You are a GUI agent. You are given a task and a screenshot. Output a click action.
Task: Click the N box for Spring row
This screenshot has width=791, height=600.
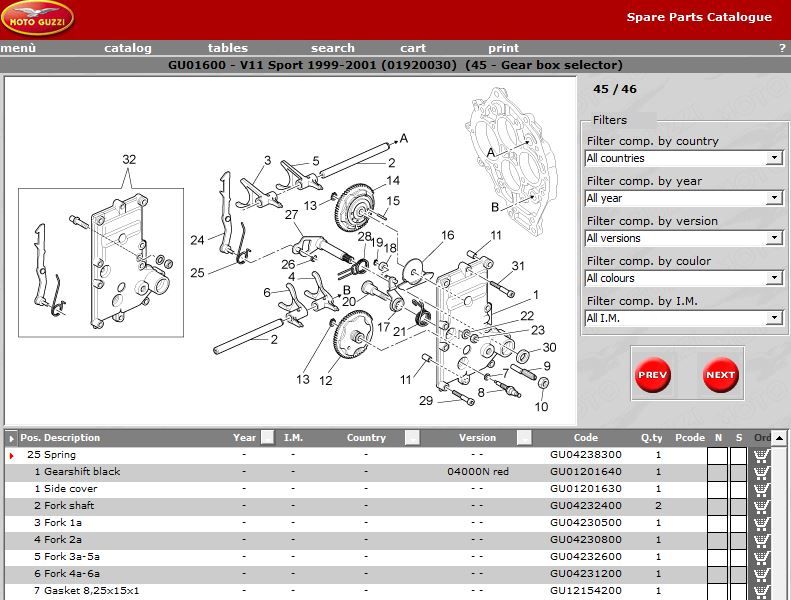coord(717,456)
